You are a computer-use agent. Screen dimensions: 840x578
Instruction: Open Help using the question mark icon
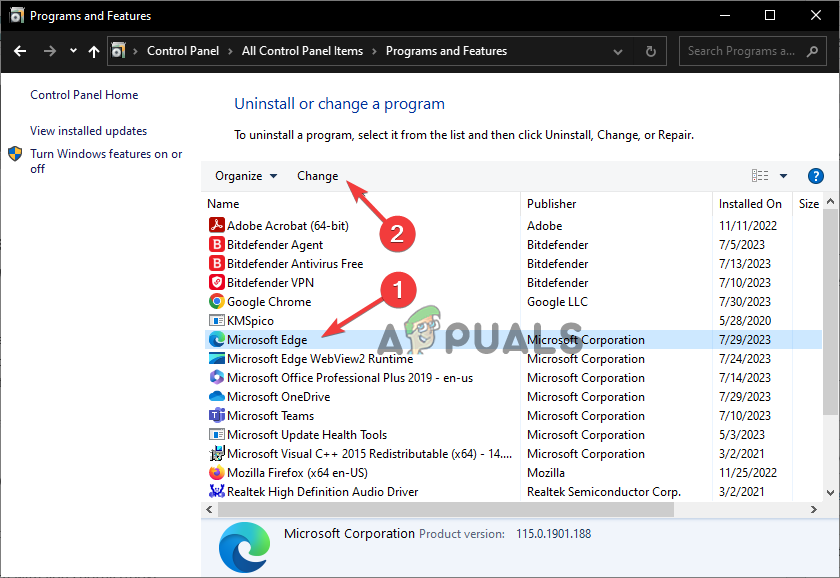pyautogui.click(x=816, y=175)
